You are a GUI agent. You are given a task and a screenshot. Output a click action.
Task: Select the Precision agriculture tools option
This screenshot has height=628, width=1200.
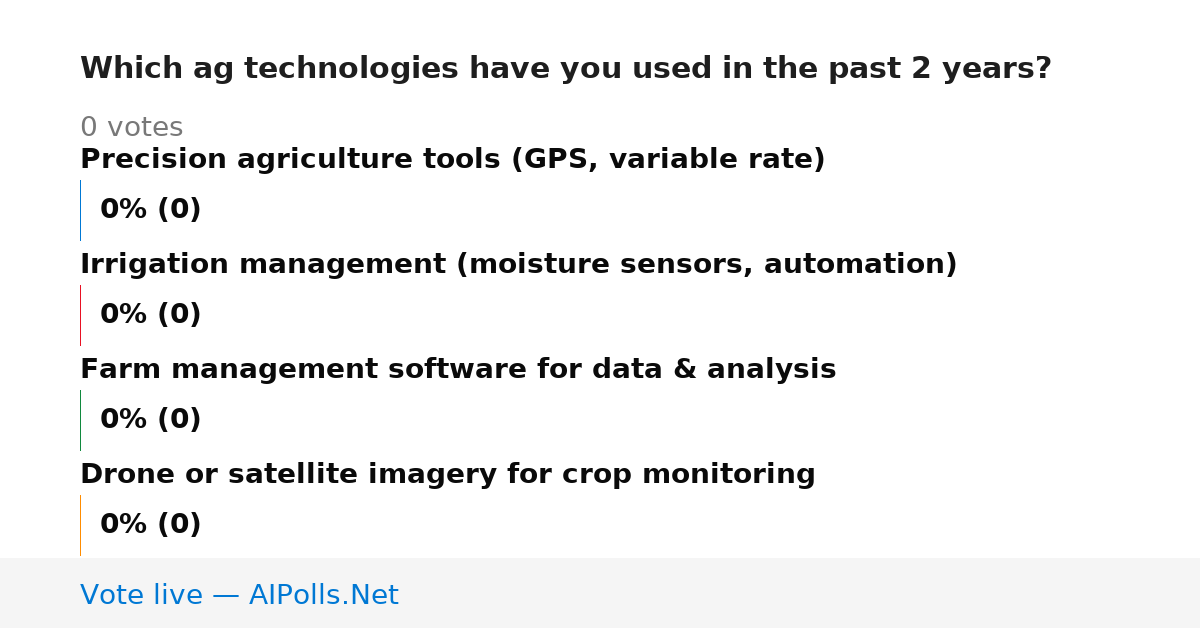click(453, 160)
